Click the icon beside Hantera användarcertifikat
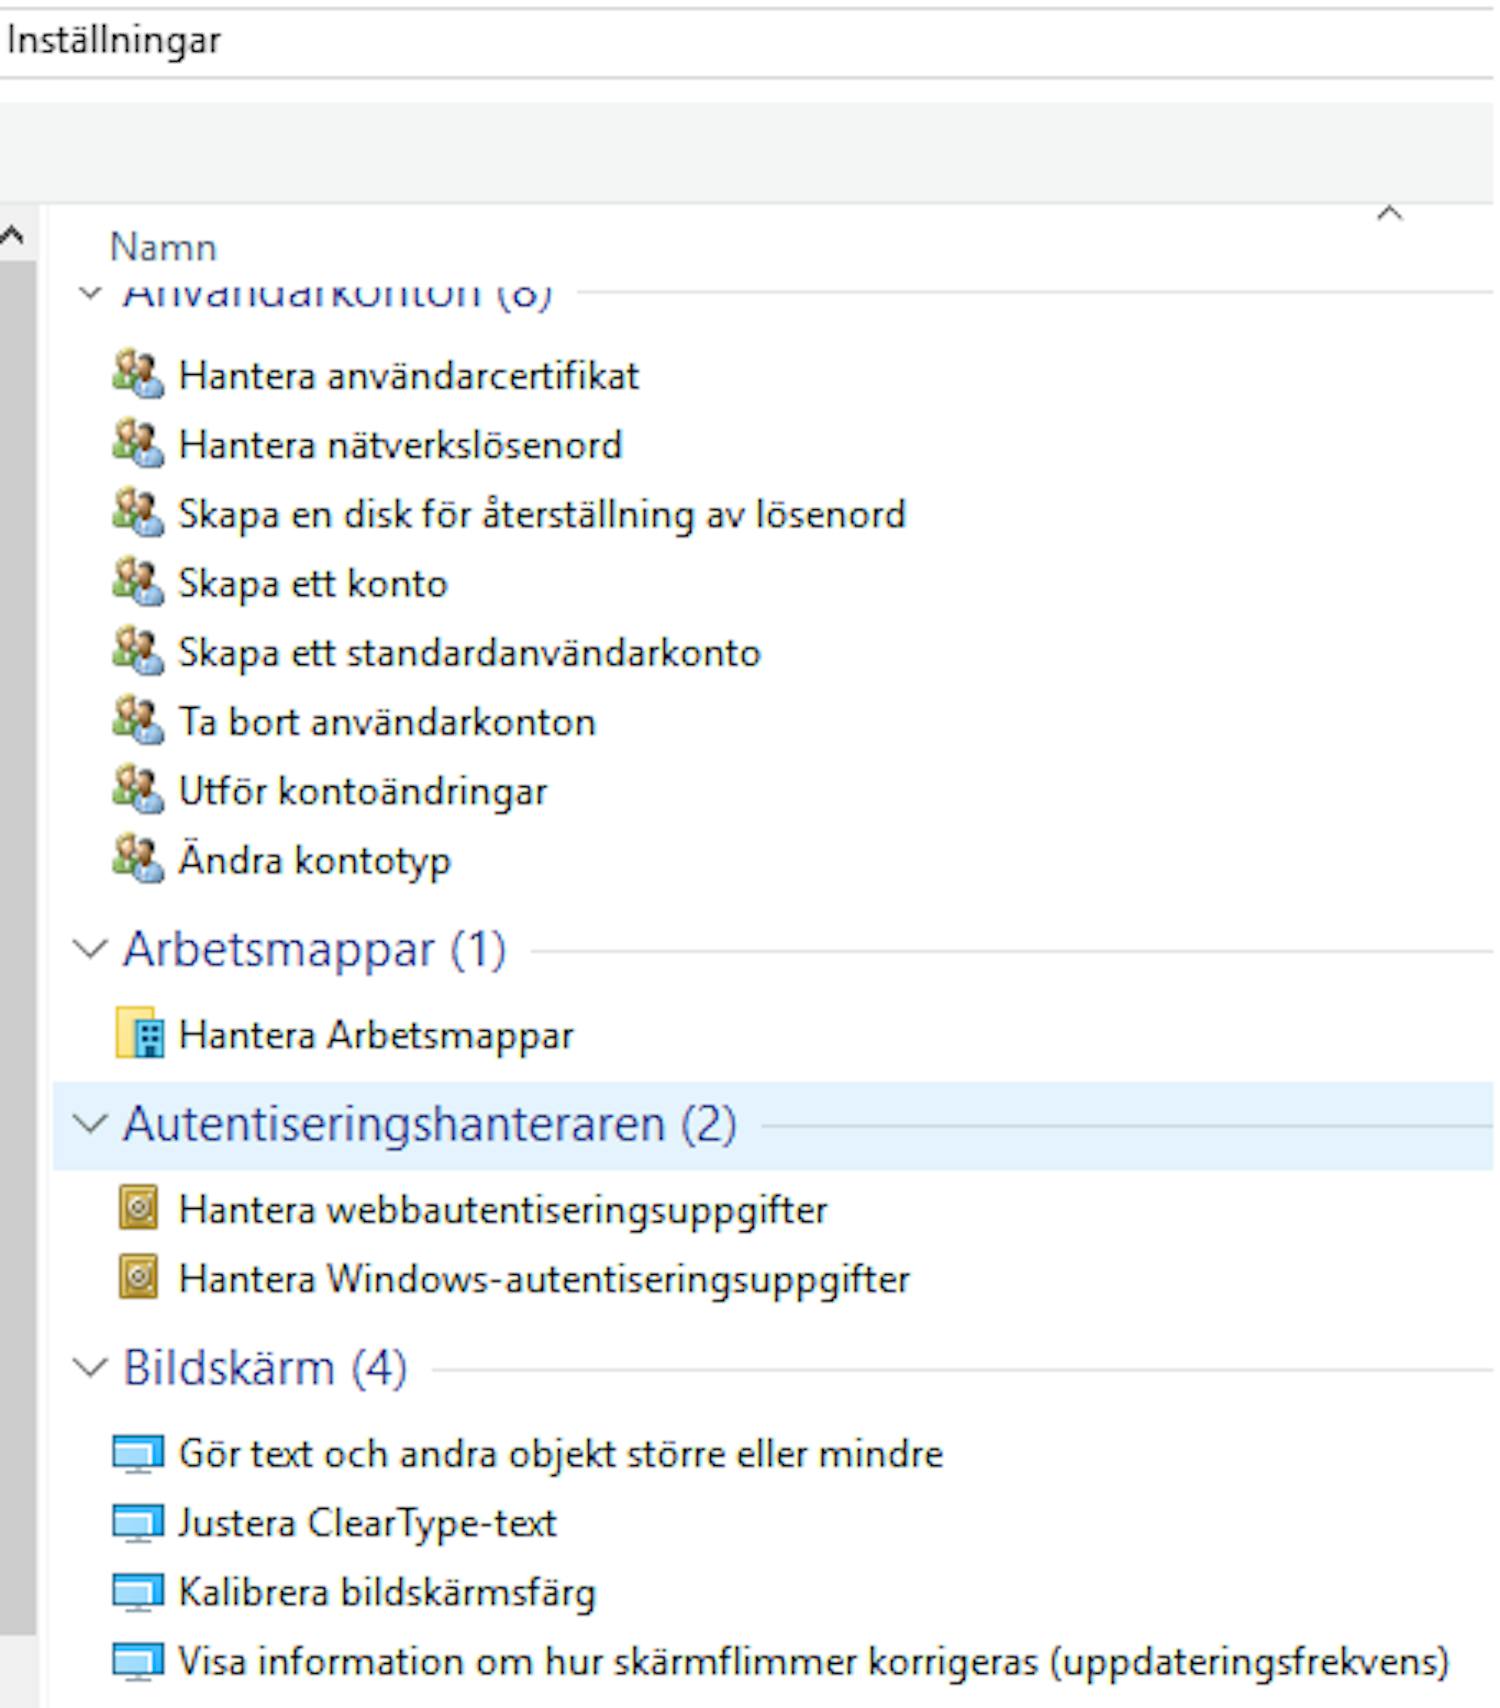The image size is (1500, 1708). [137, 376]
